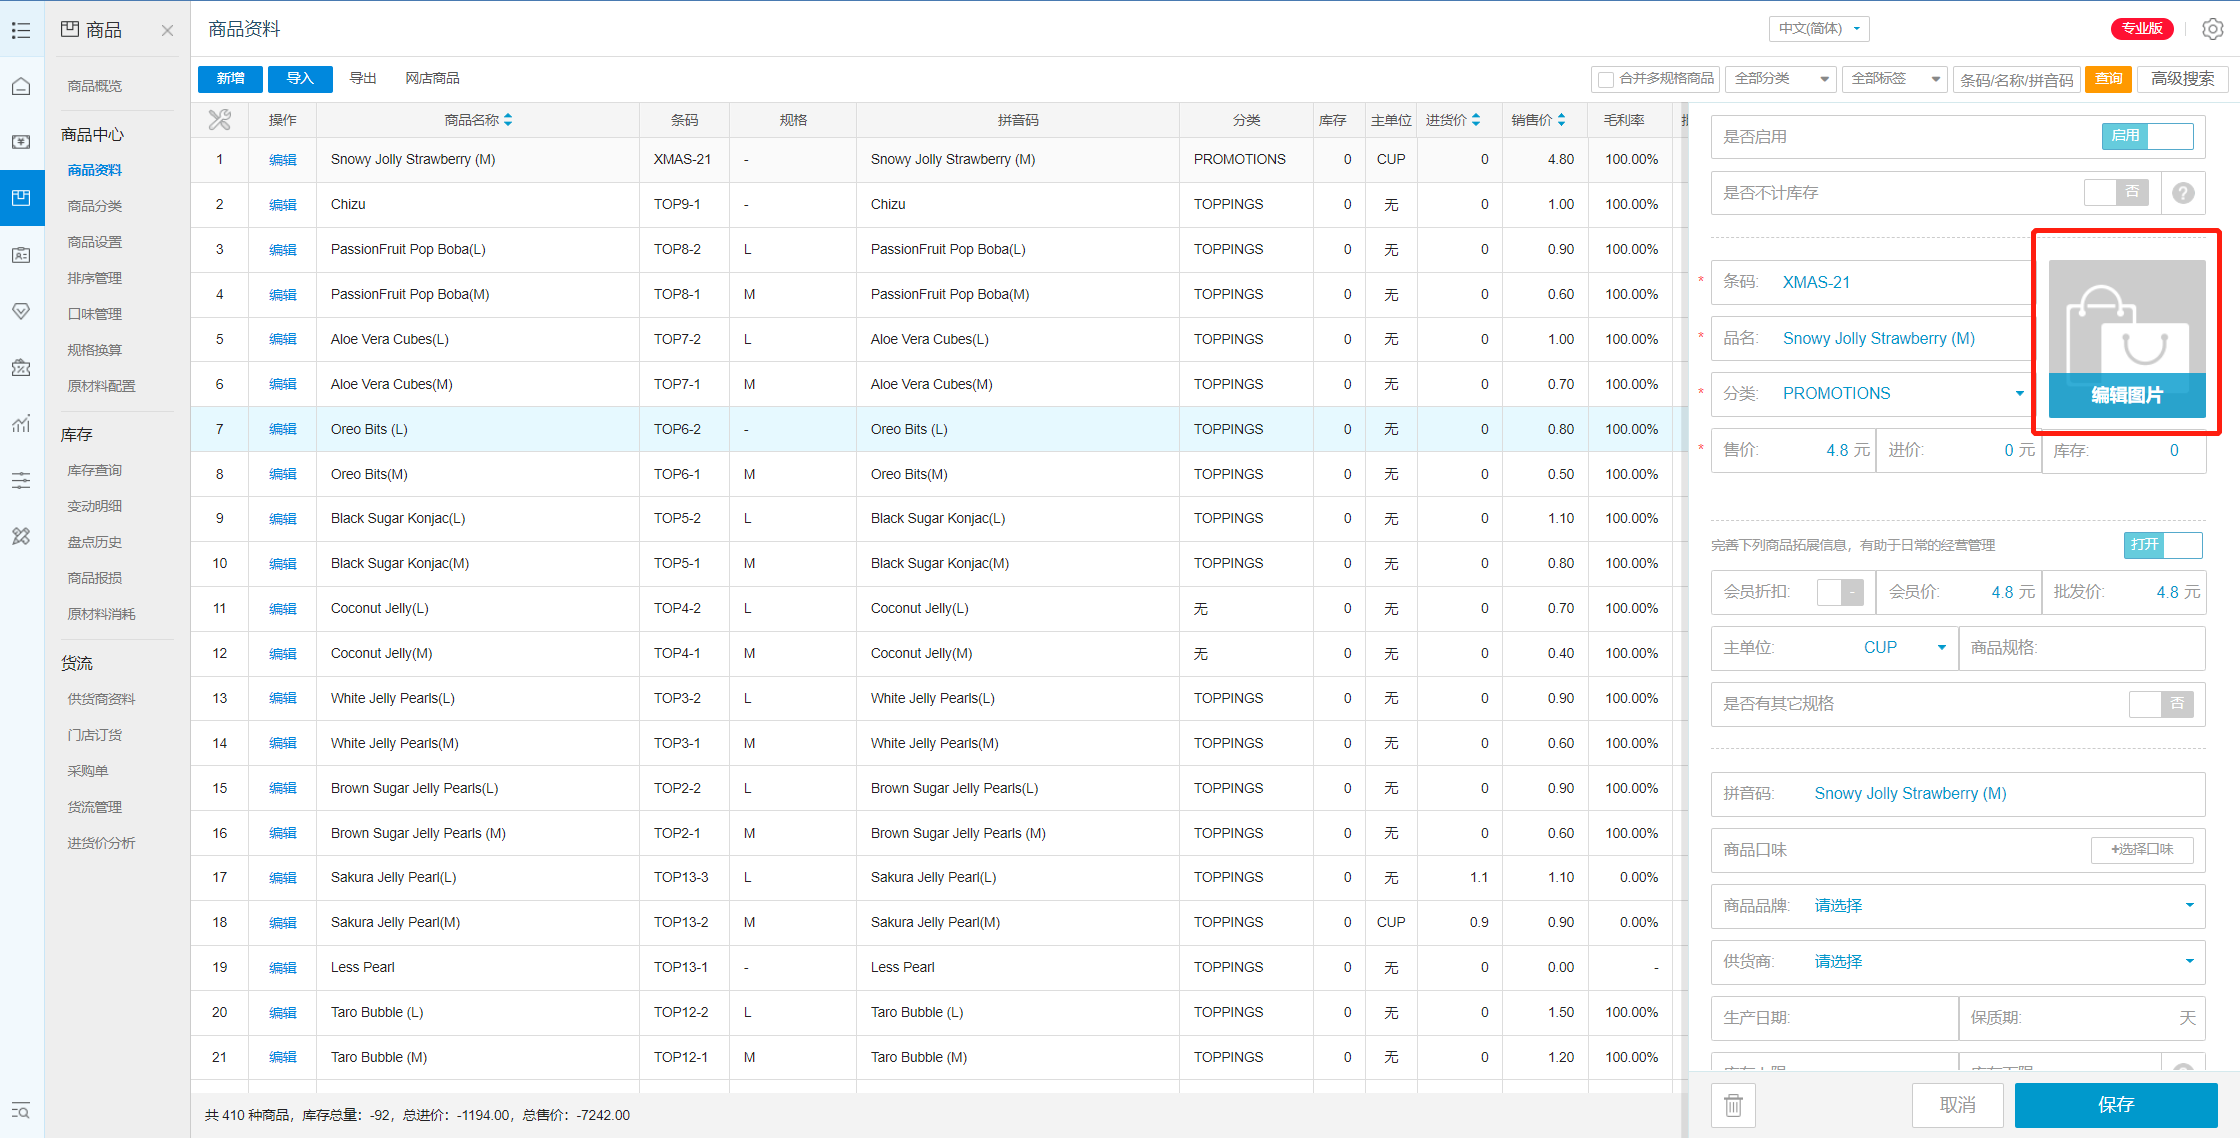
Task: Click 编辑 link for Chizu row
Action: (x=282, y=205)
